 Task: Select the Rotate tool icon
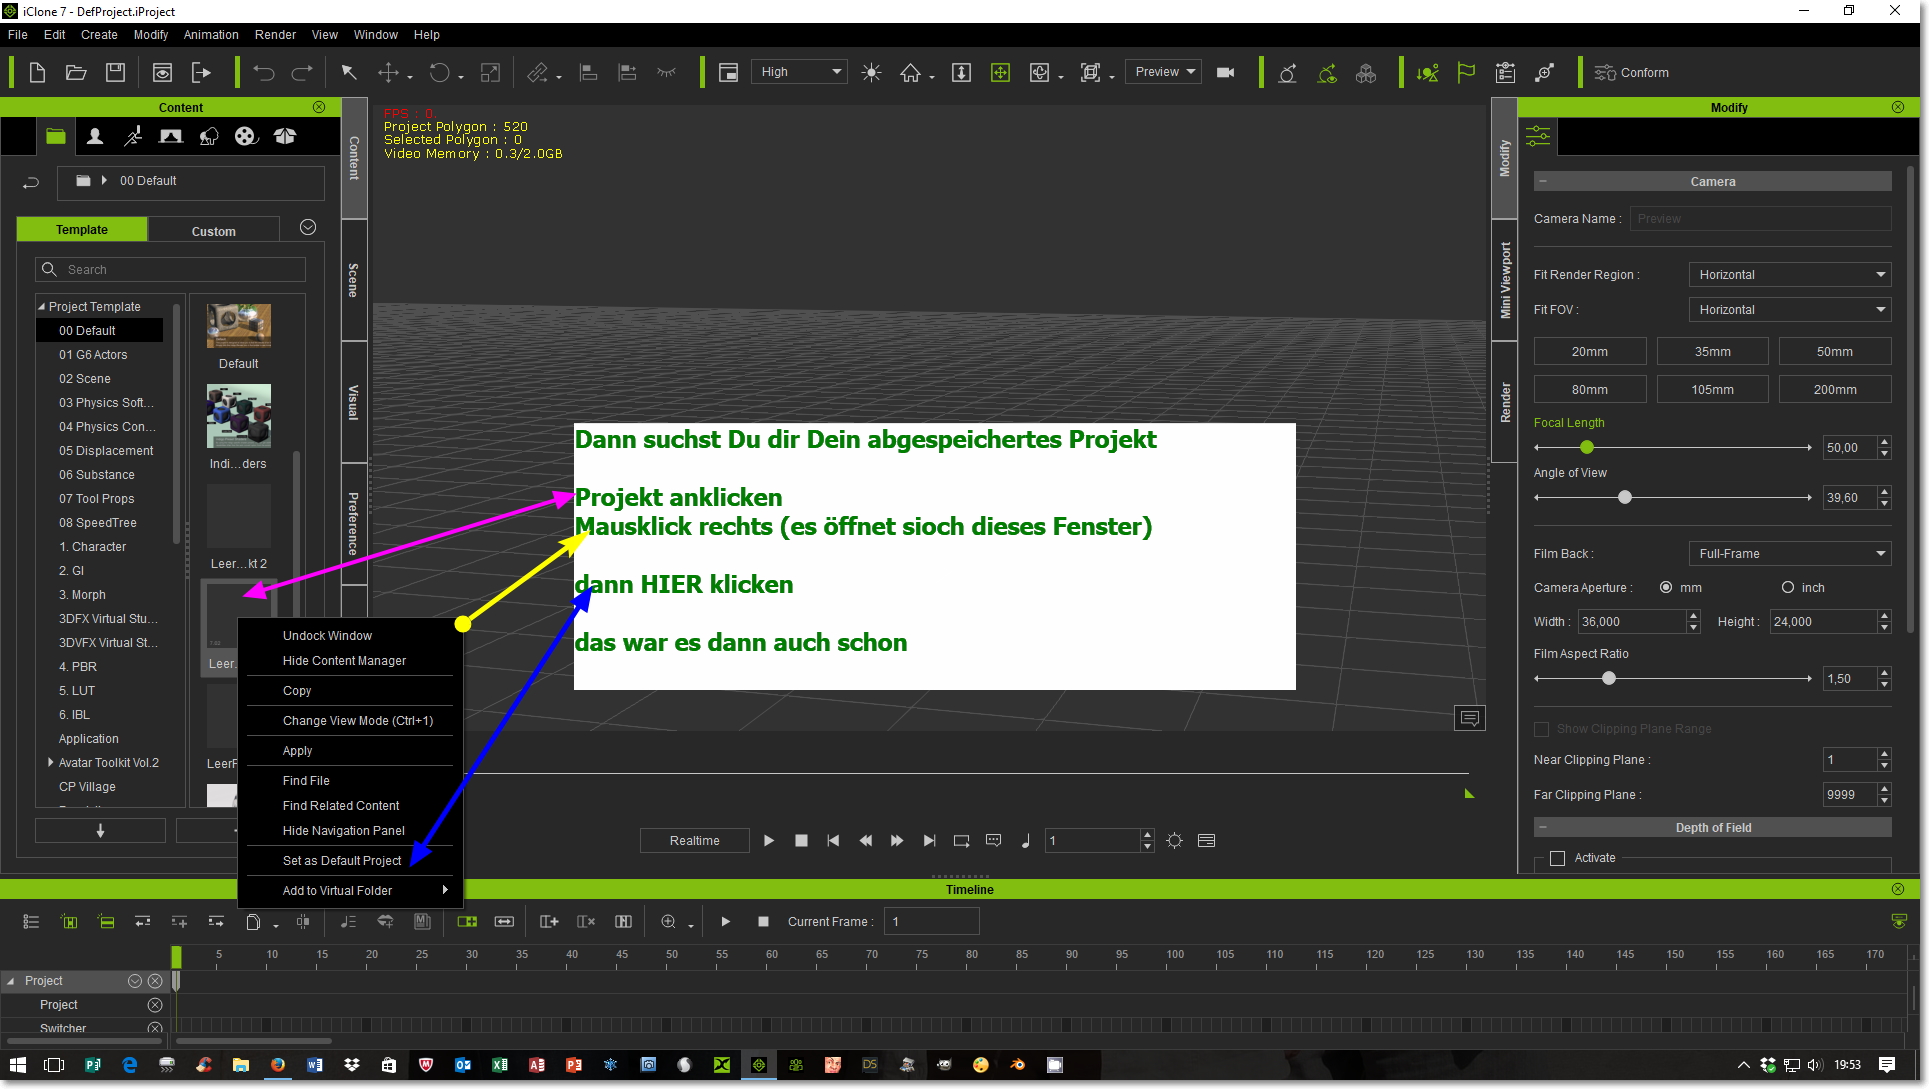tap(439, 72)
